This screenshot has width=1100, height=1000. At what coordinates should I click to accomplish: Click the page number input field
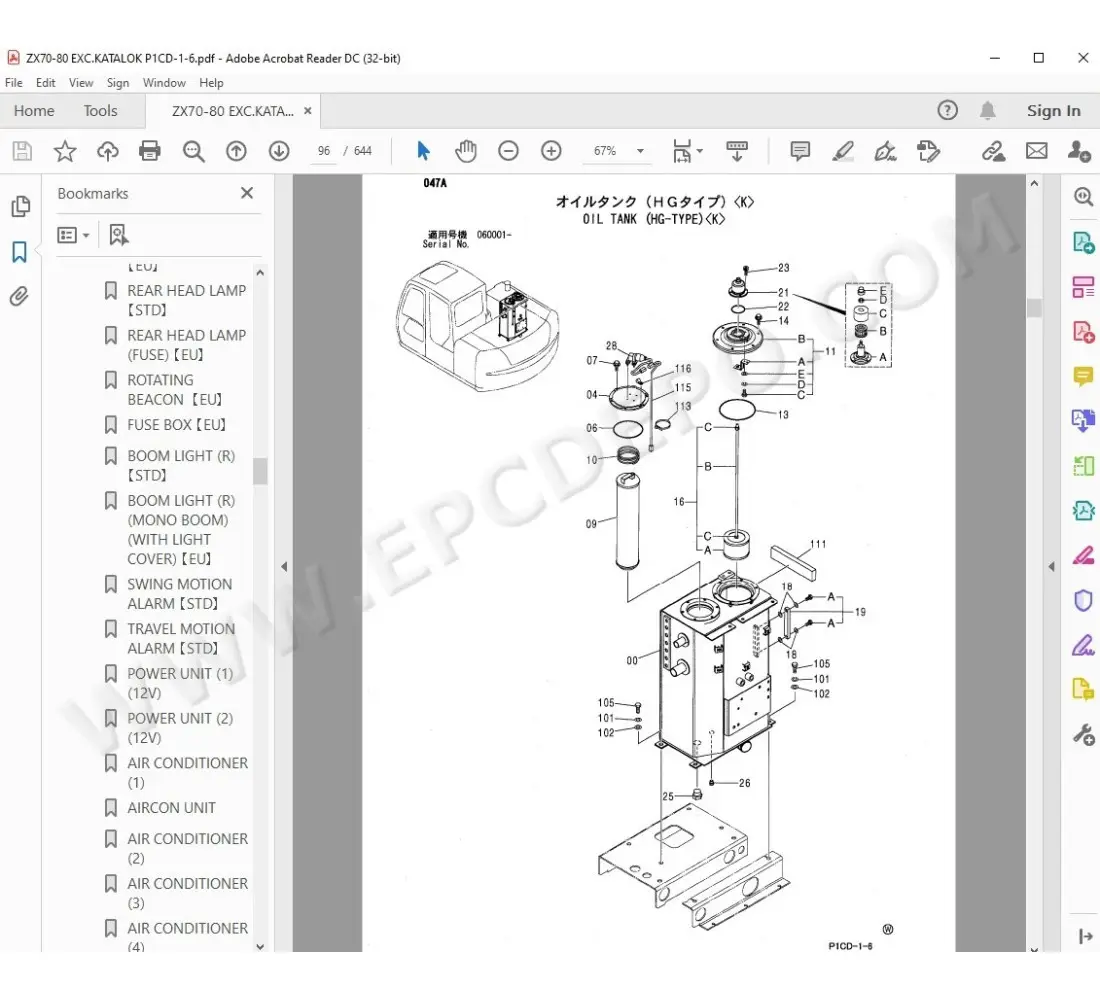coord(324,151)
